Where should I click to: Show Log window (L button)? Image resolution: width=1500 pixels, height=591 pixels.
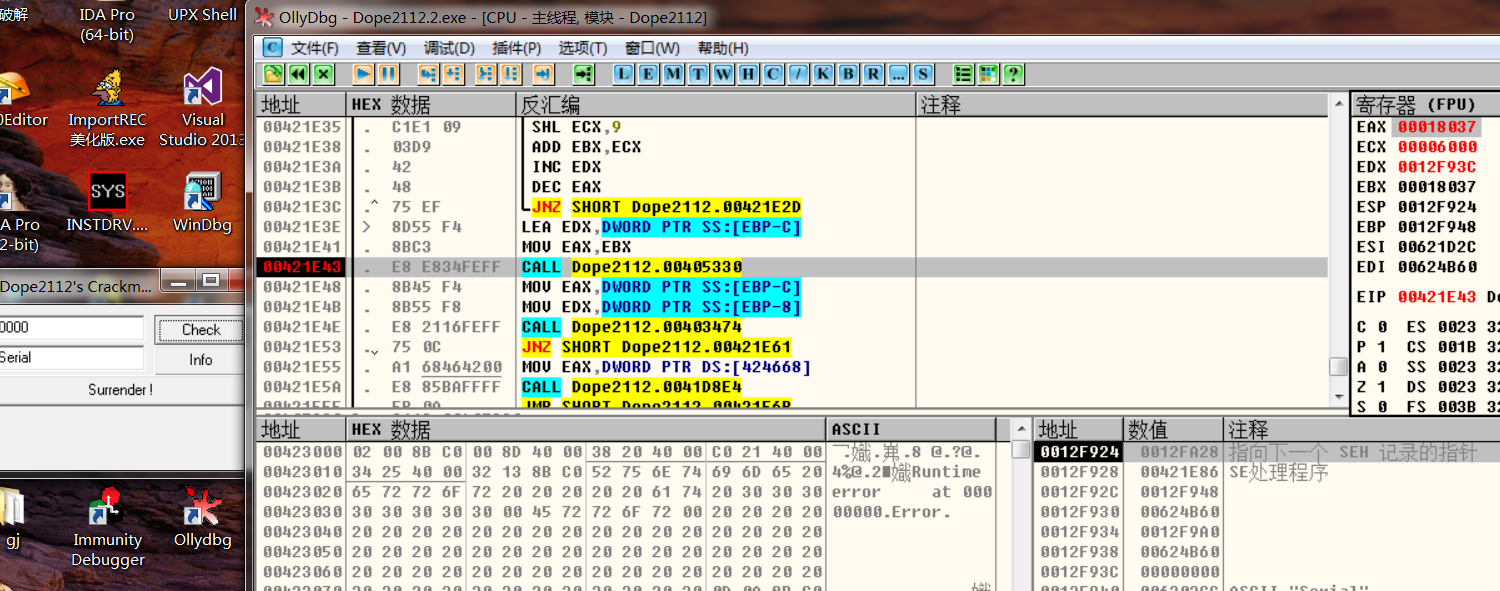(x=624, y=74)
